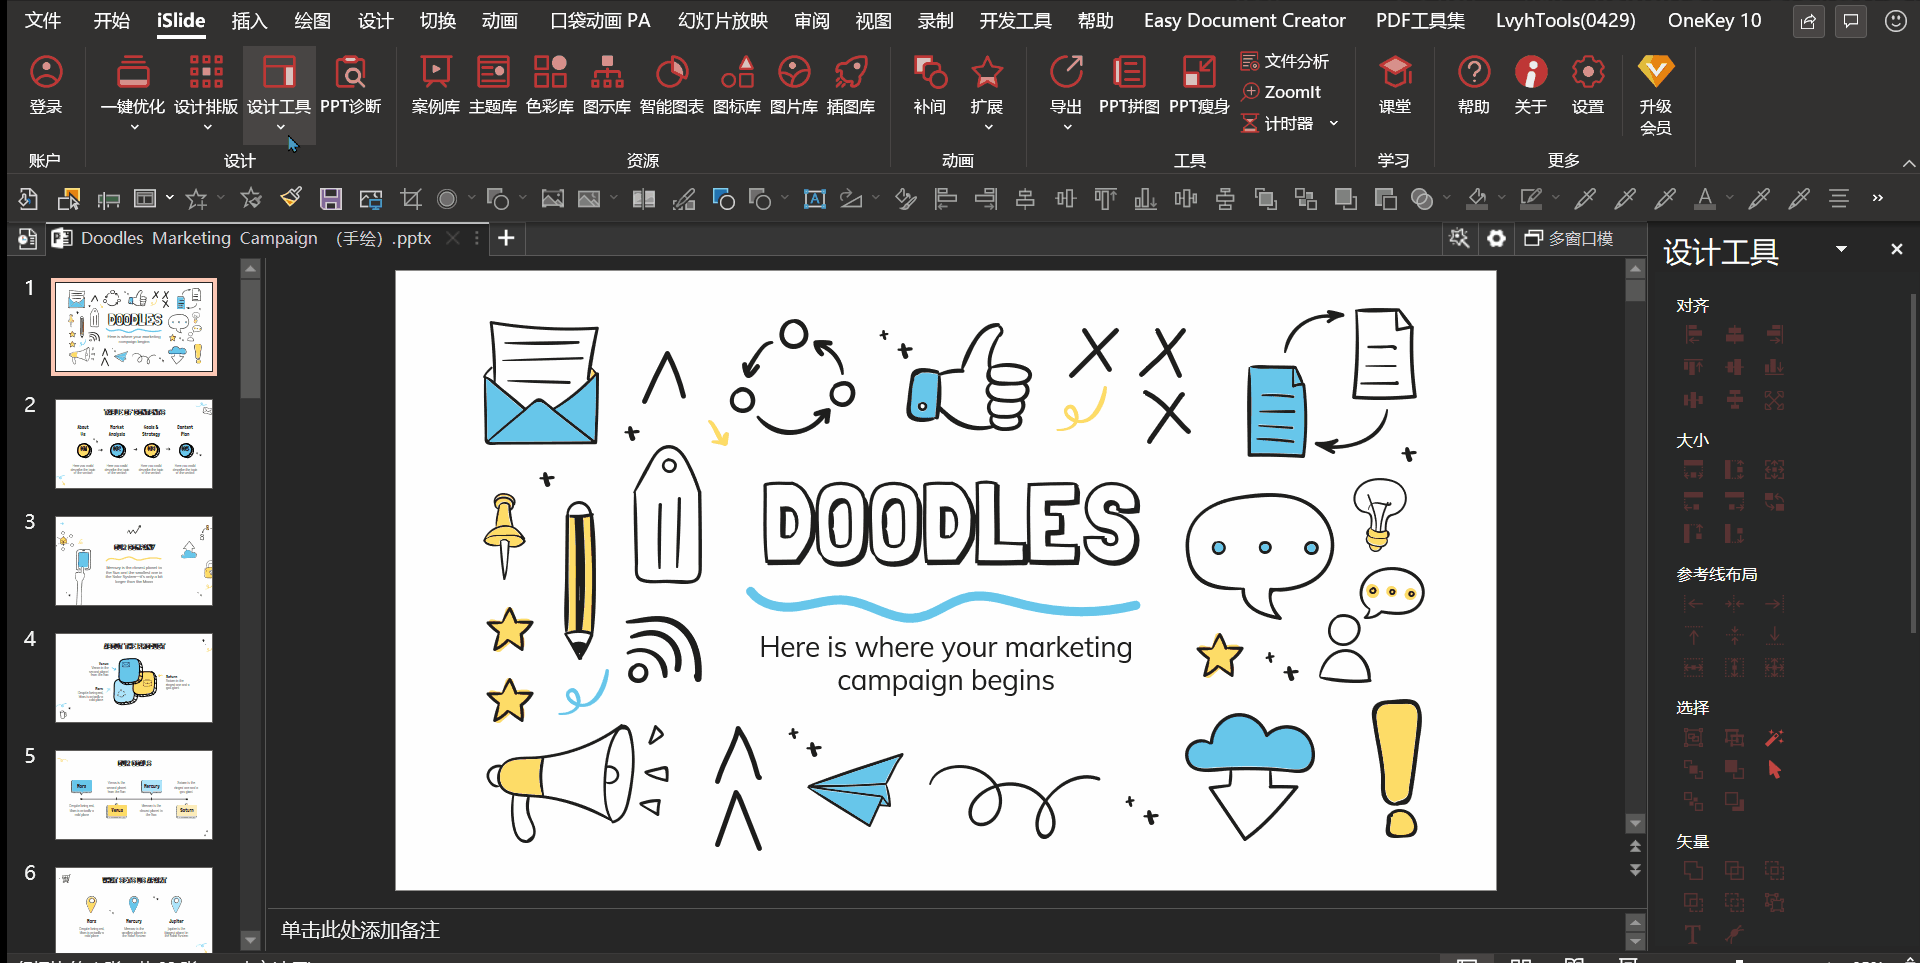Launch ZoomIt from the tools group

click(x=1281, y=92)
